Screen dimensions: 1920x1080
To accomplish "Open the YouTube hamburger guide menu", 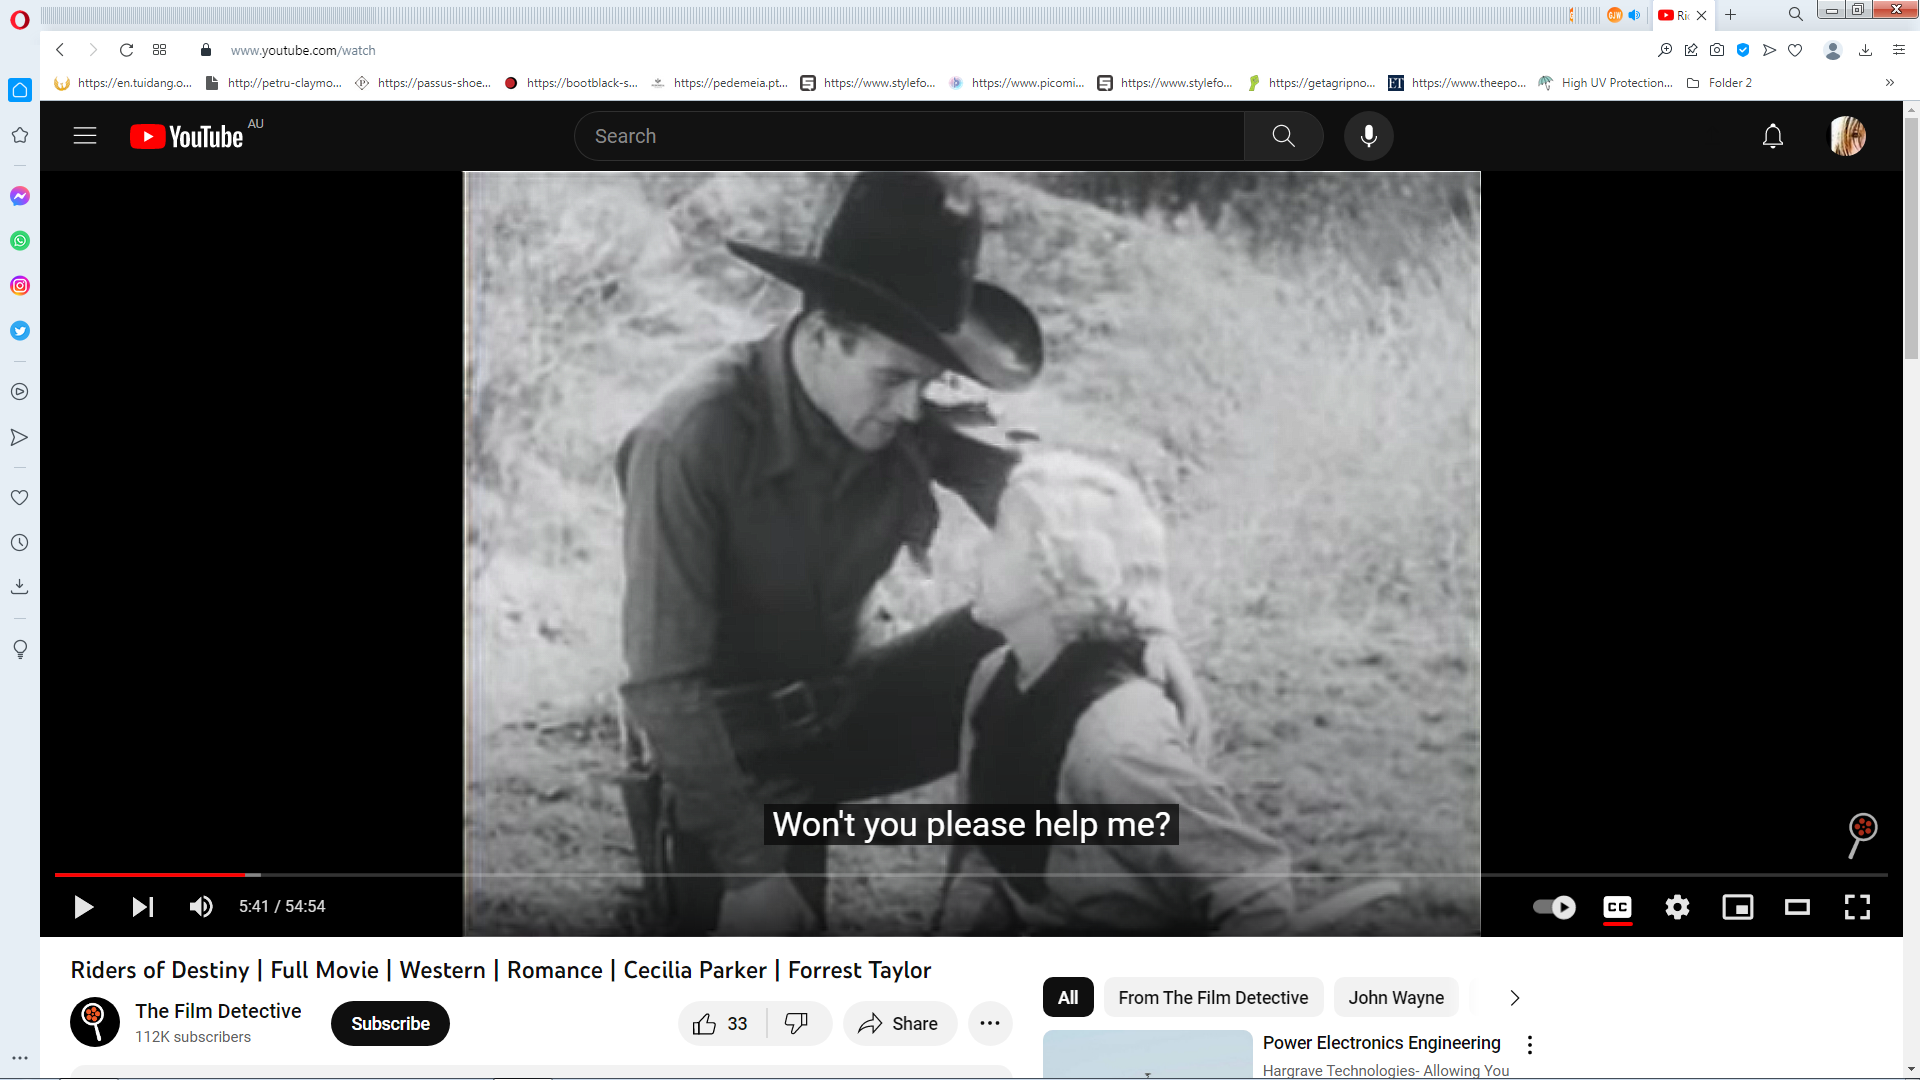I will (x=85, y=136).
